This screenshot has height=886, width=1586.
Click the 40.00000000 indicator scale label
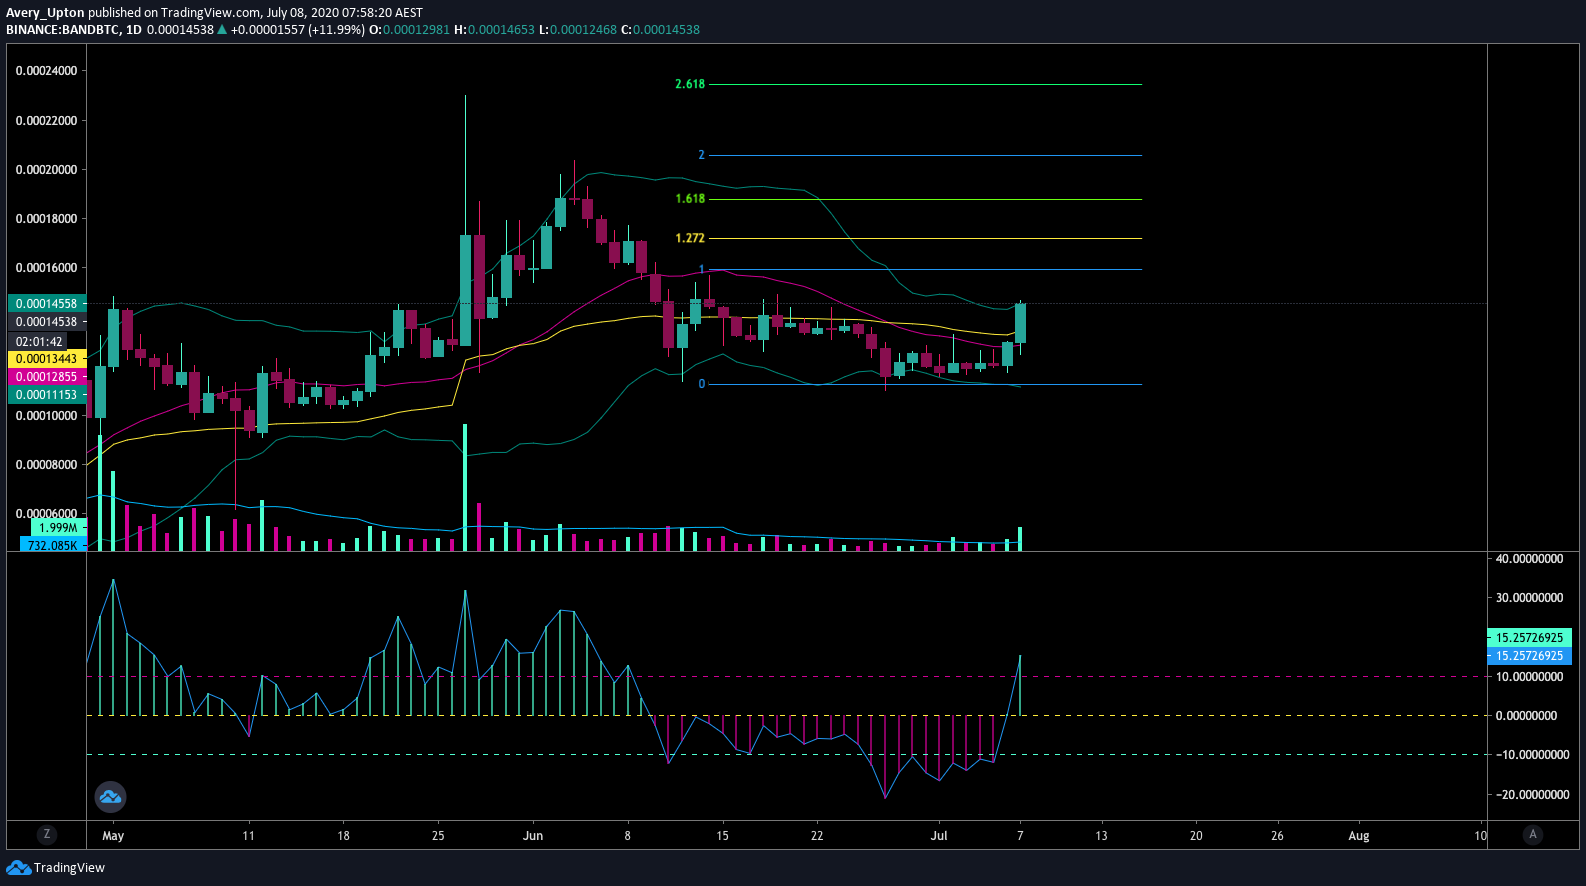click(1529, 559)
